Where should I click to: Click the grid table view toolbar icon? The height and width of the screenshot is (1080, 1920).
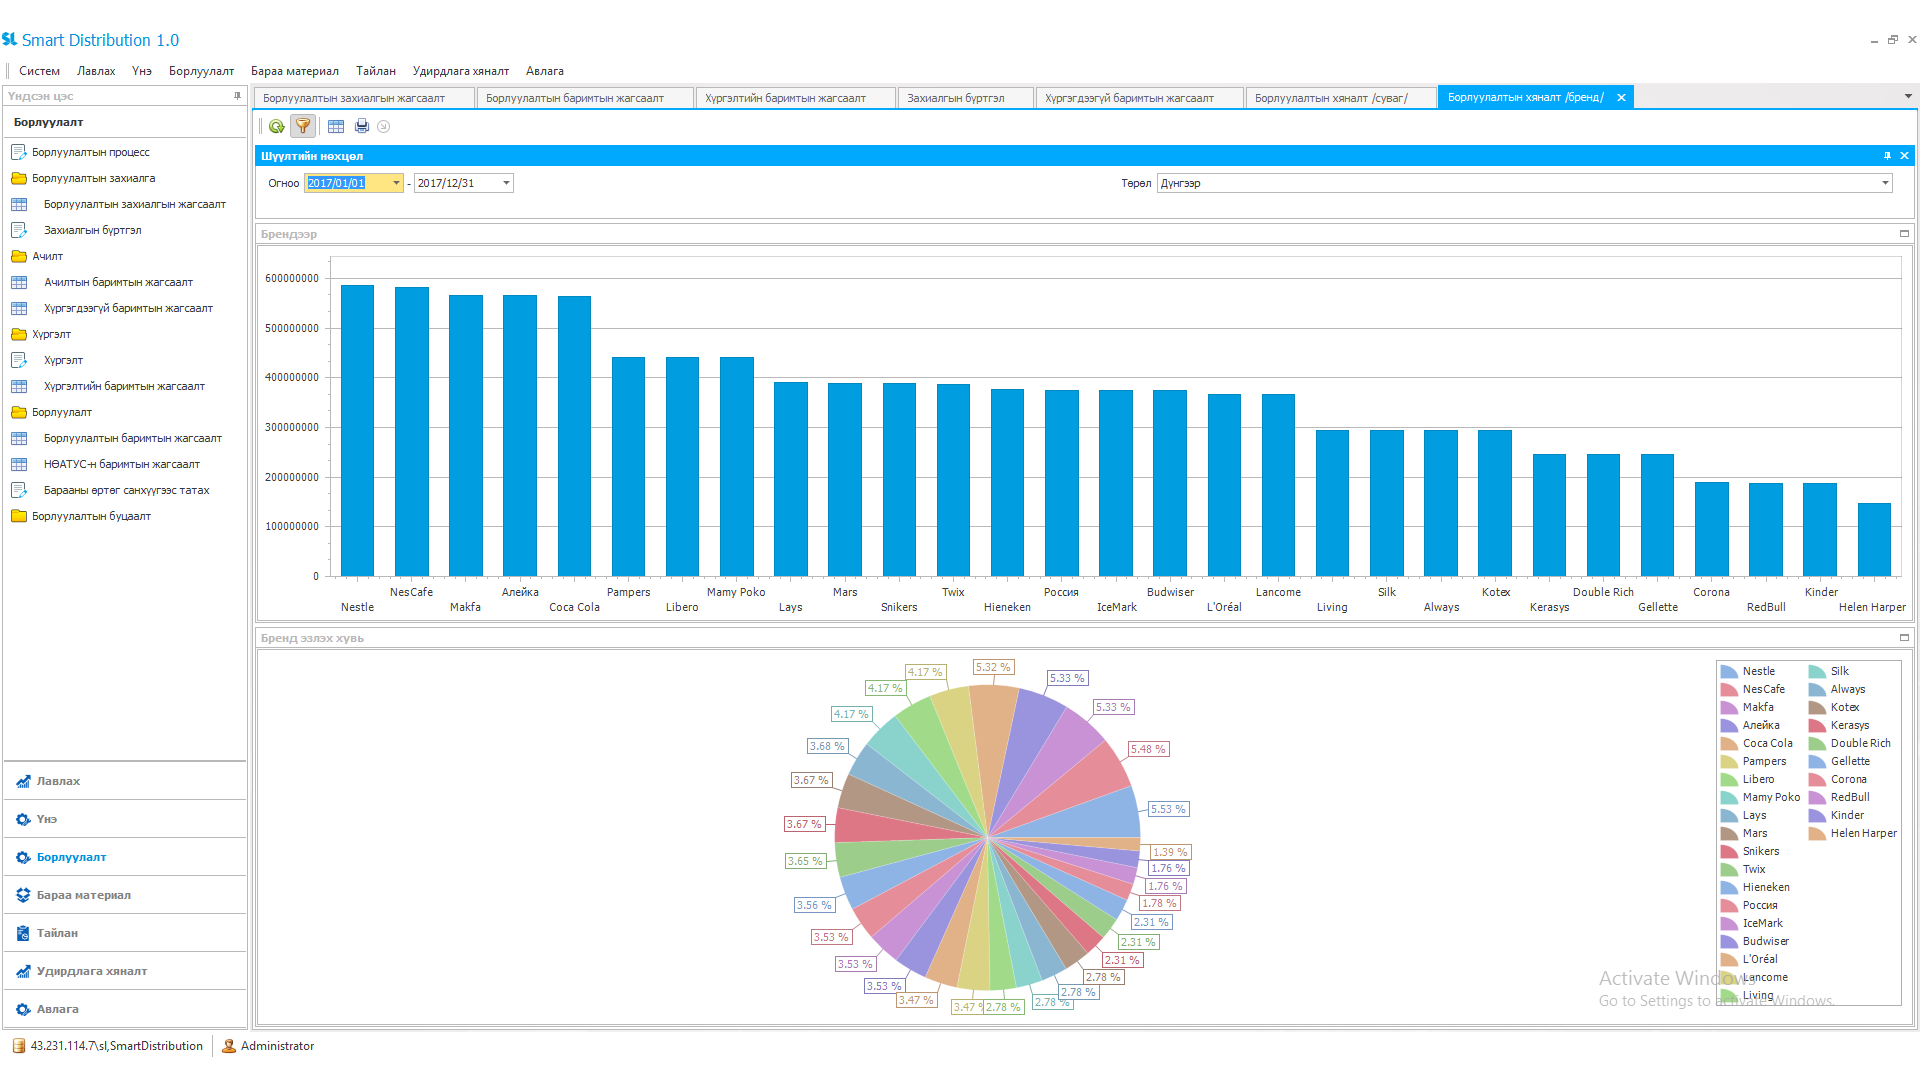coord(336,127)
